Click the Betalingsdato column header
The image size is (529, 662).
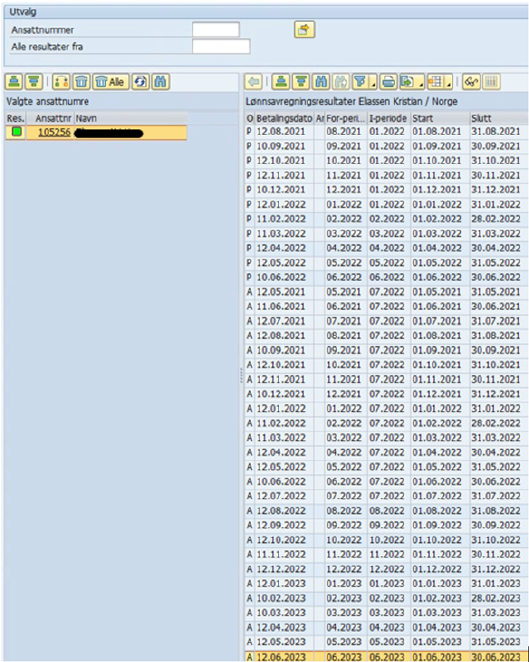[x=284, y=119]
